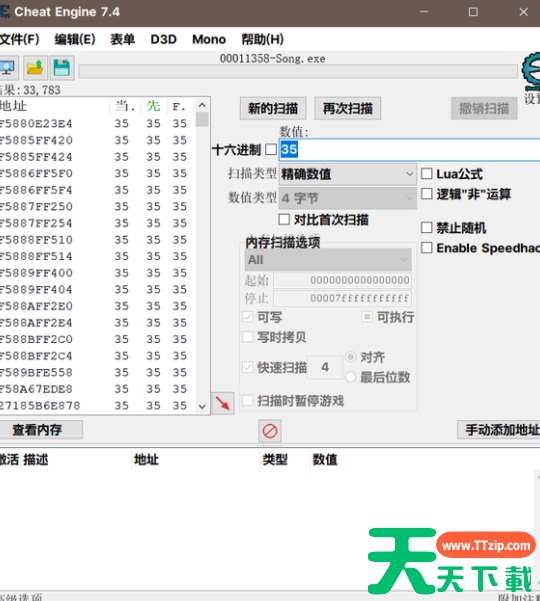Open the 编辑(E) menu
Screen dimensions: 540x601
coord(75,39)
